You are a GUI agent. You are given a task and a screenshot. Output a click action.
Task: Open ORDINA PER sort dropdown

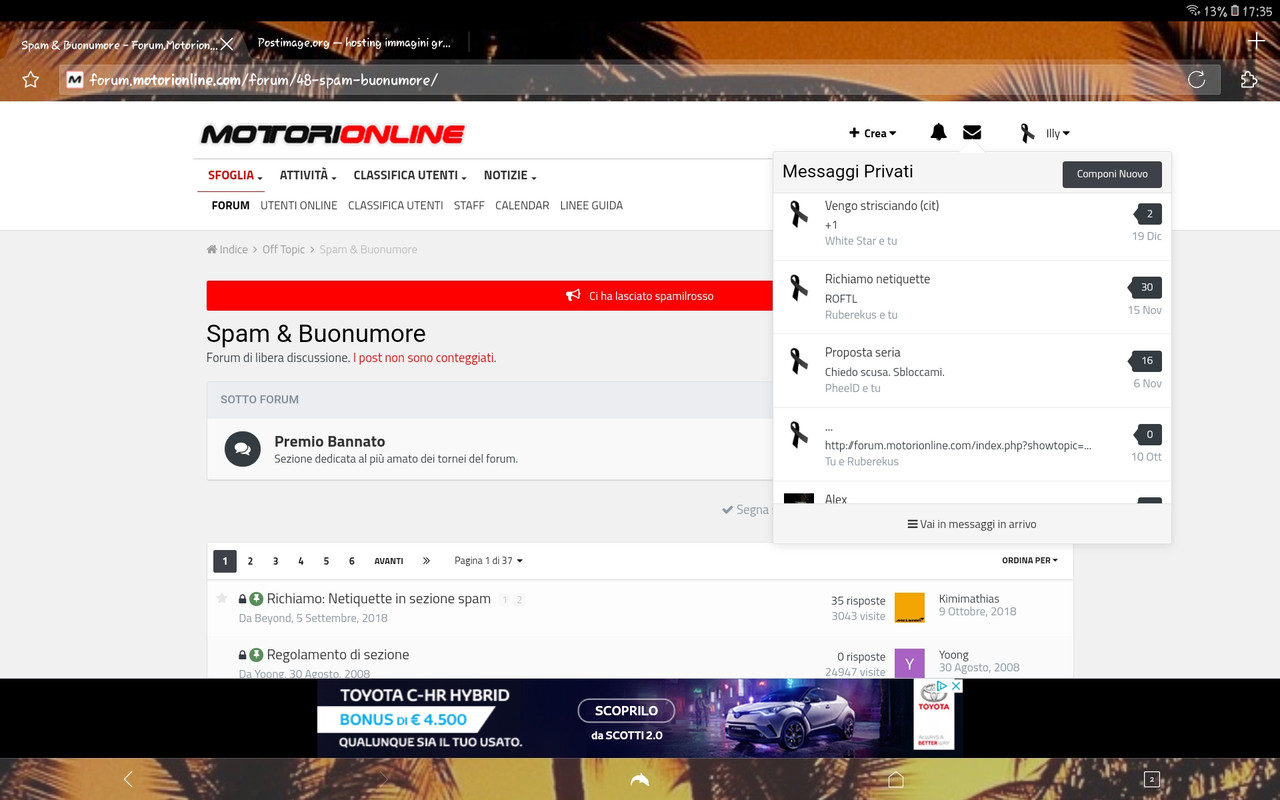pos(1030,561)
